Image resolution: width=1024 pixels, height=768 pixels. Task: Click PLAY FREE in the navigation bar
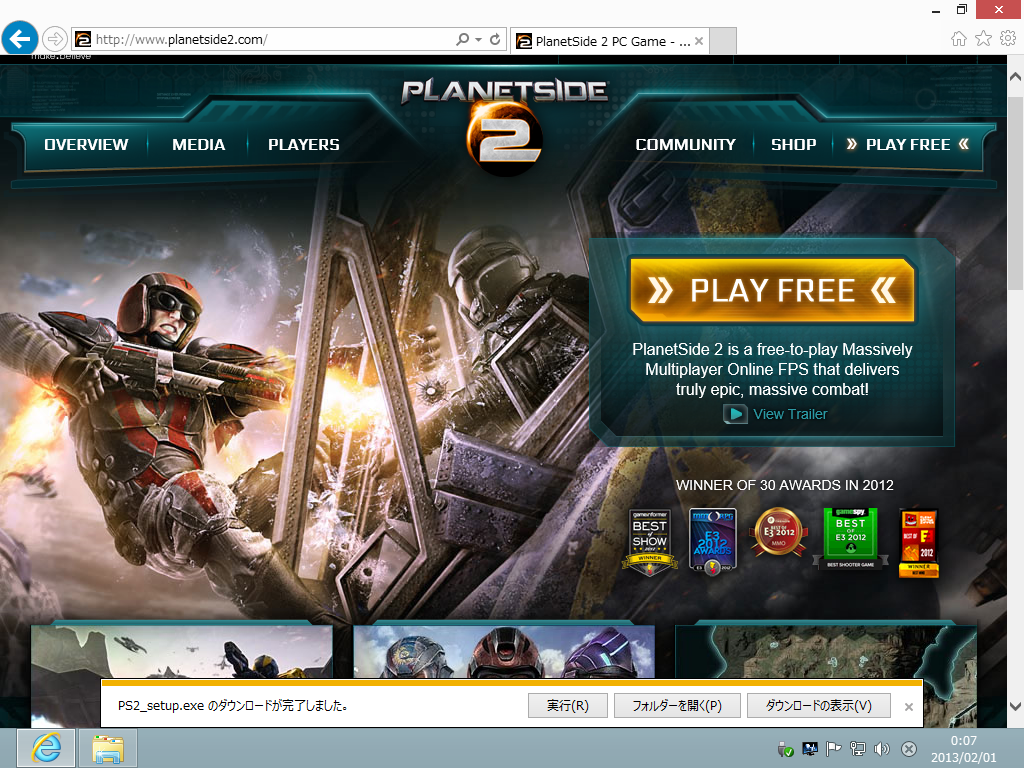coord(908,144)
